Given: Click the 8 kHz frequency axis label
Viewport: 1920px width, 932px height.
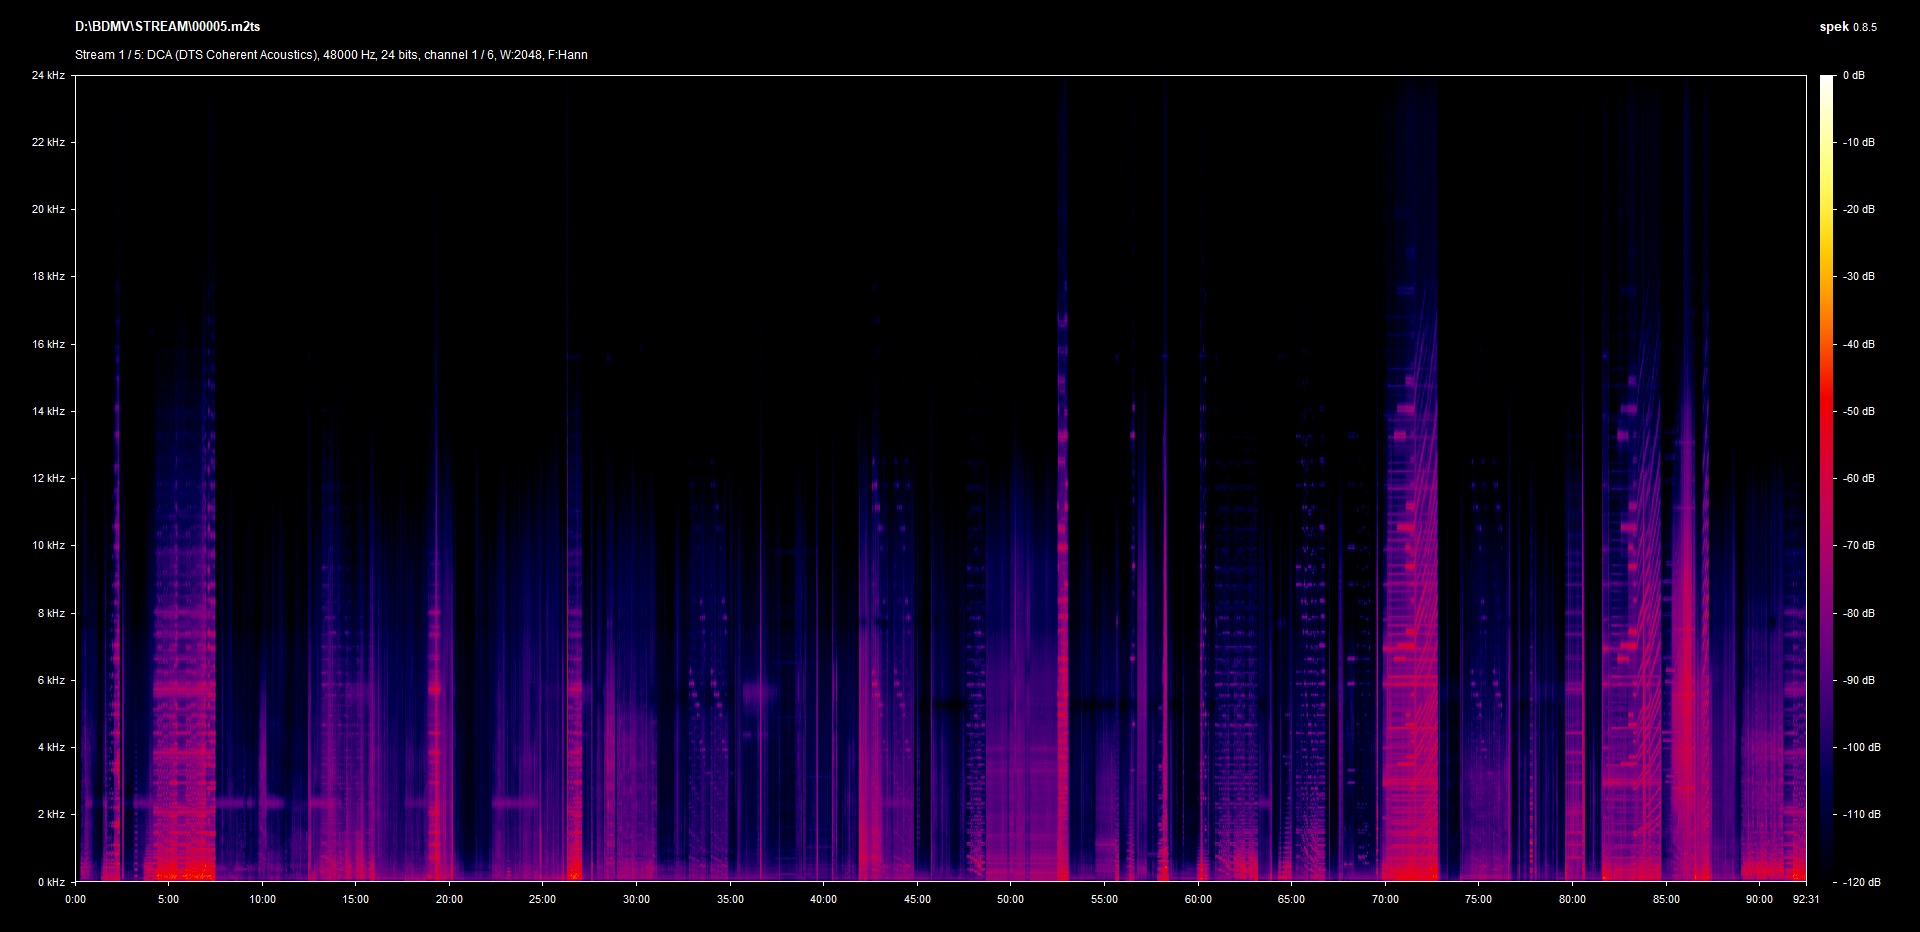Looking at the screenshot, I should 51,613.
